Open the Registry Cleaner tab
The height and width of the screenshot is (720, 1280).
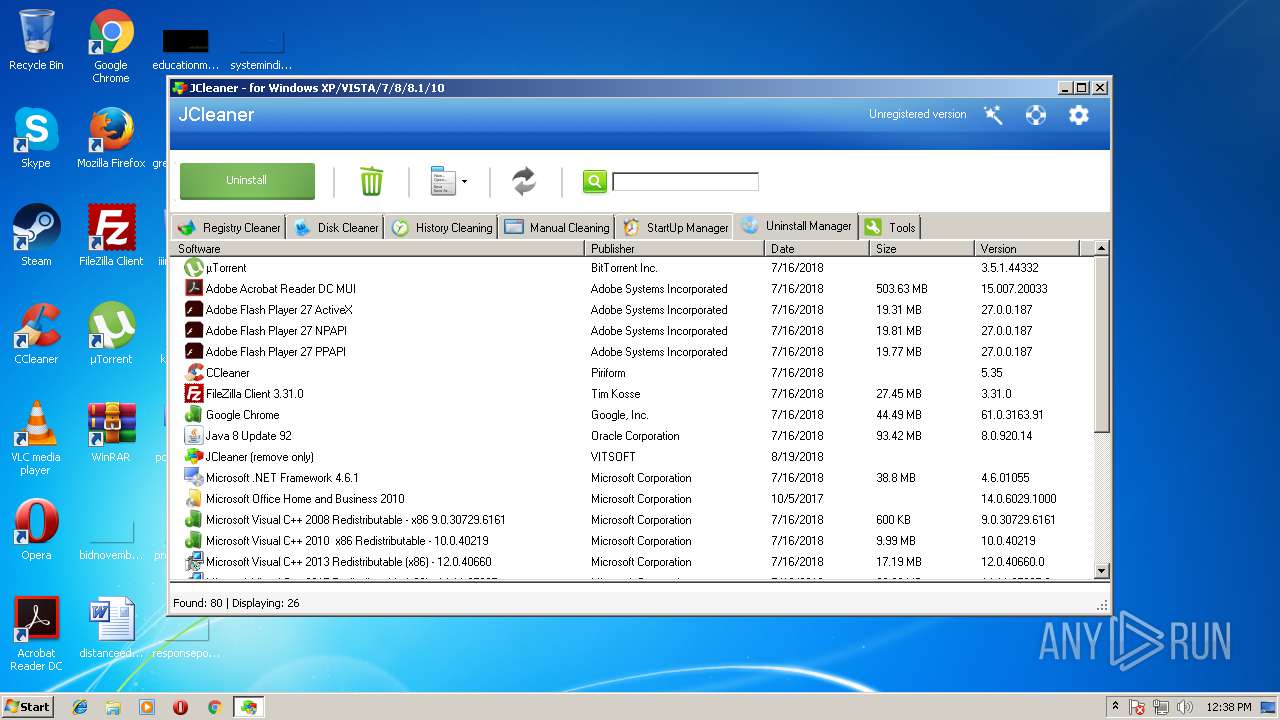coord(229,227)
